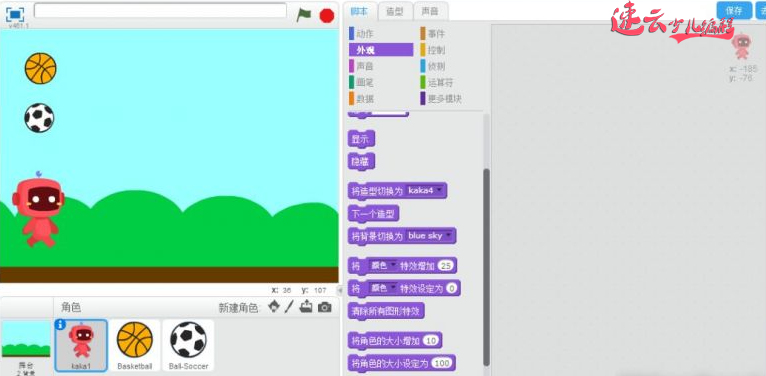766x376 pixels.
Task: Click the green flag to start
Action: click(303, 15)
